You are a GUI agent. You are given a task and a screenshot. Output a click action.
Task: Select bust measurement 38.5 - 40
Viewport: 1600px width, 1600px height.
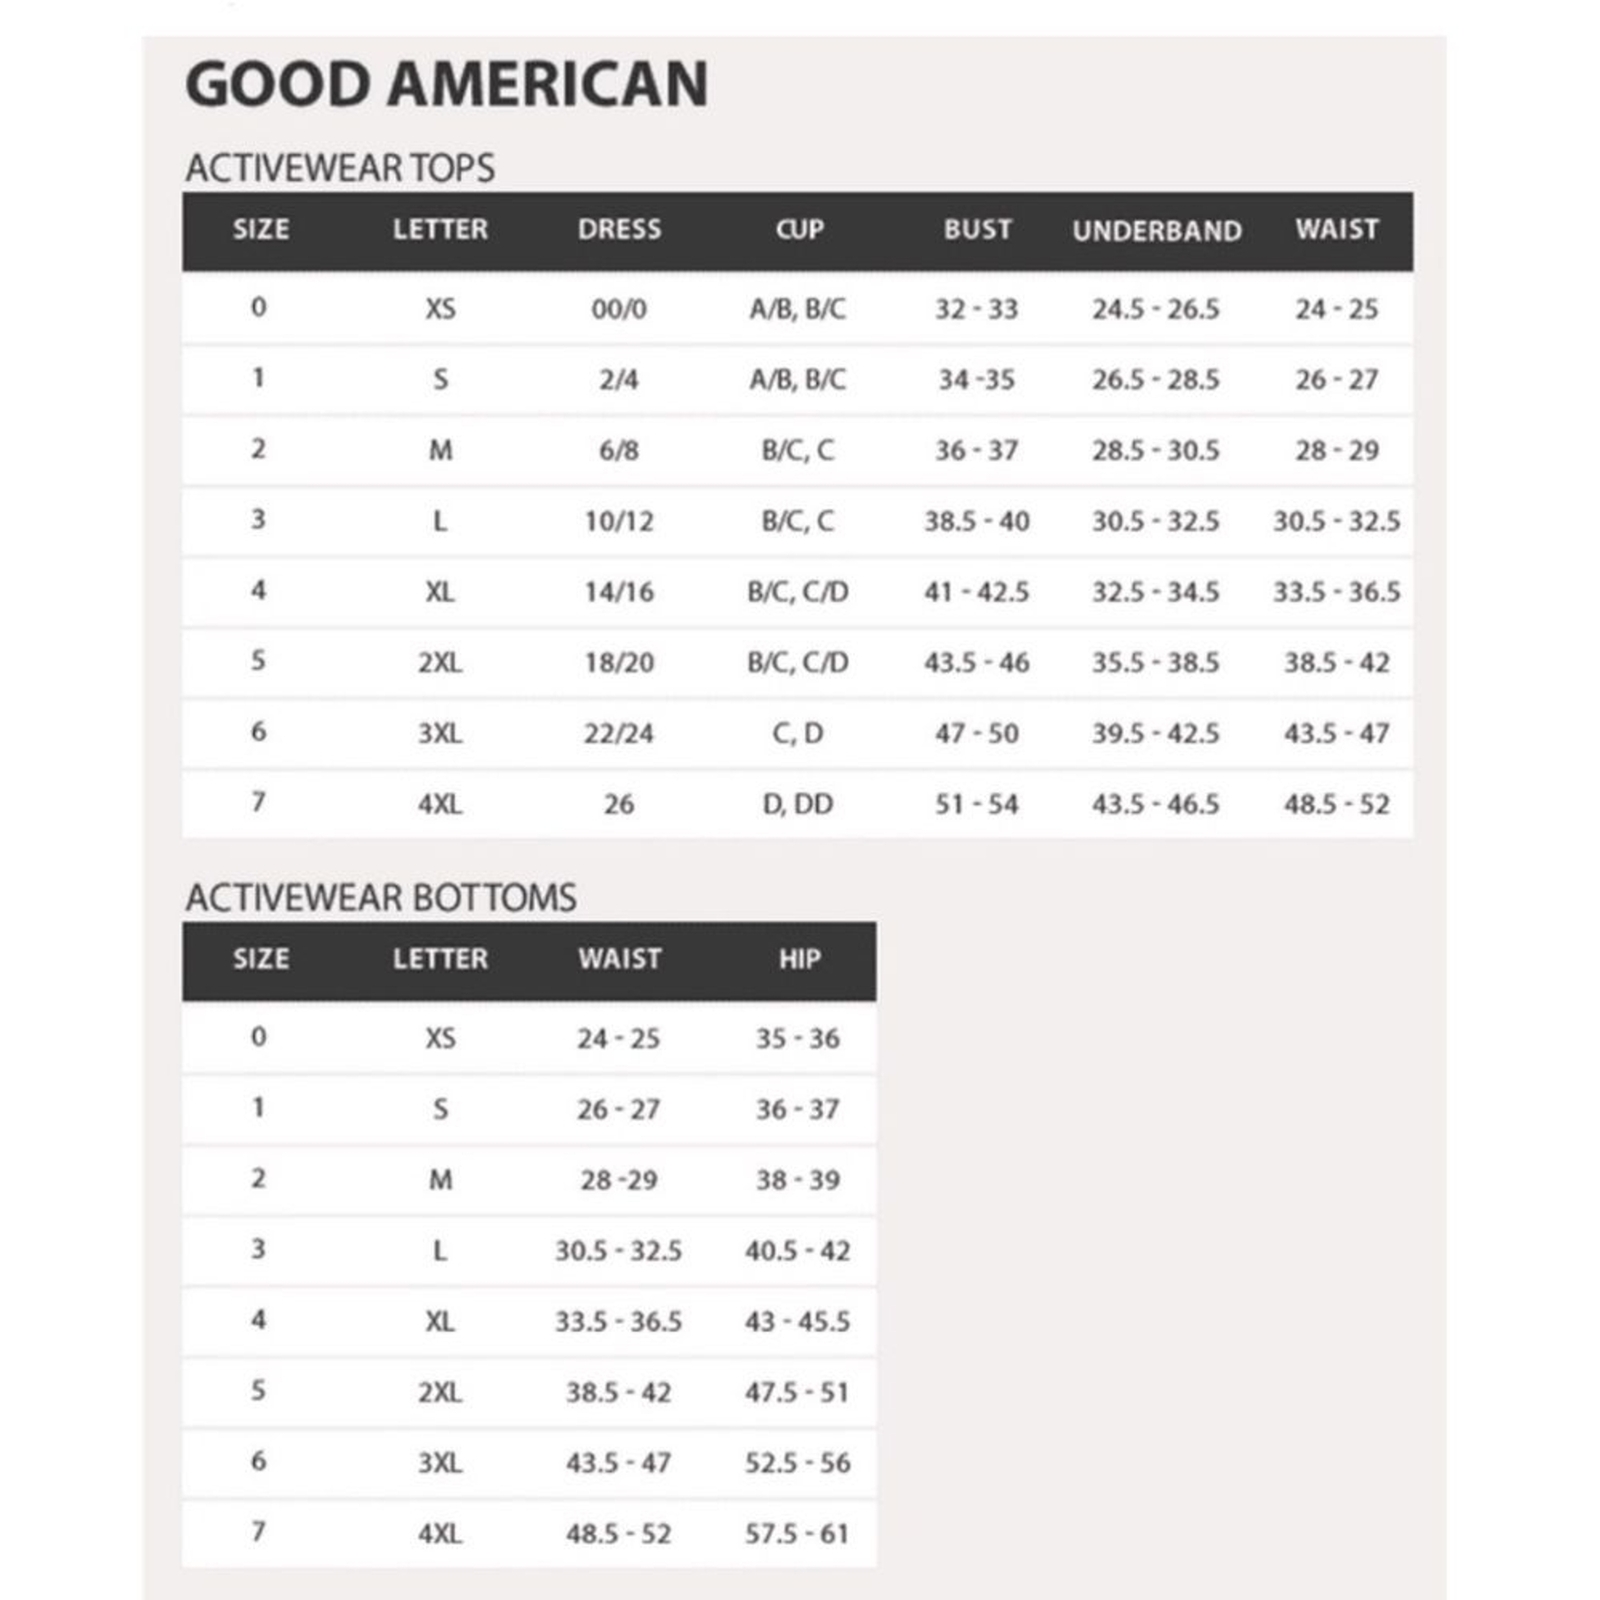tap(977, 521)
